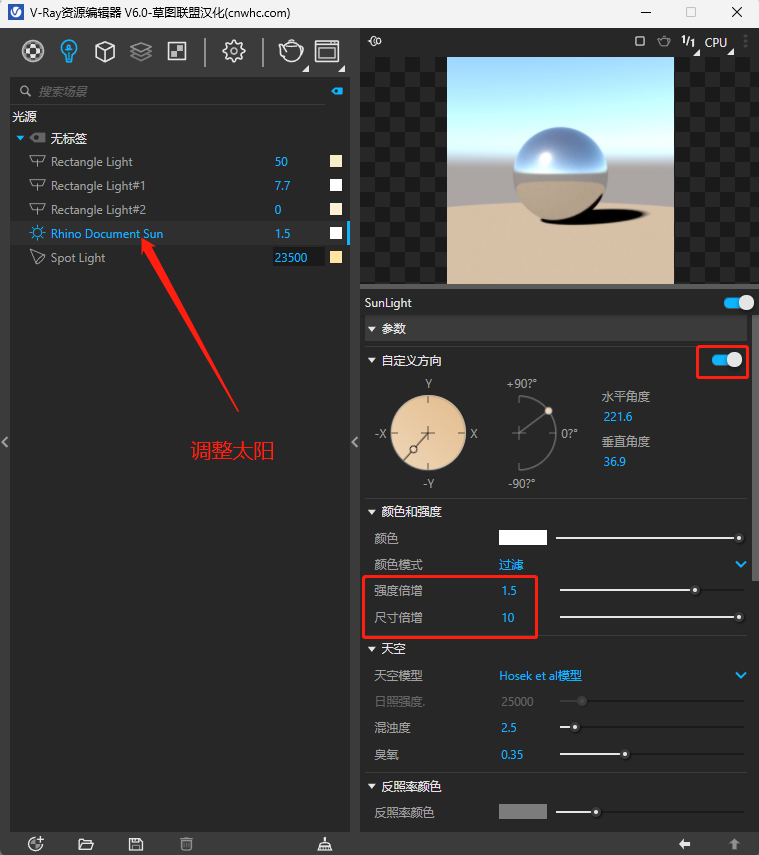
Task: Open the Materials tab icon
Action: click(x=33, y=51)
